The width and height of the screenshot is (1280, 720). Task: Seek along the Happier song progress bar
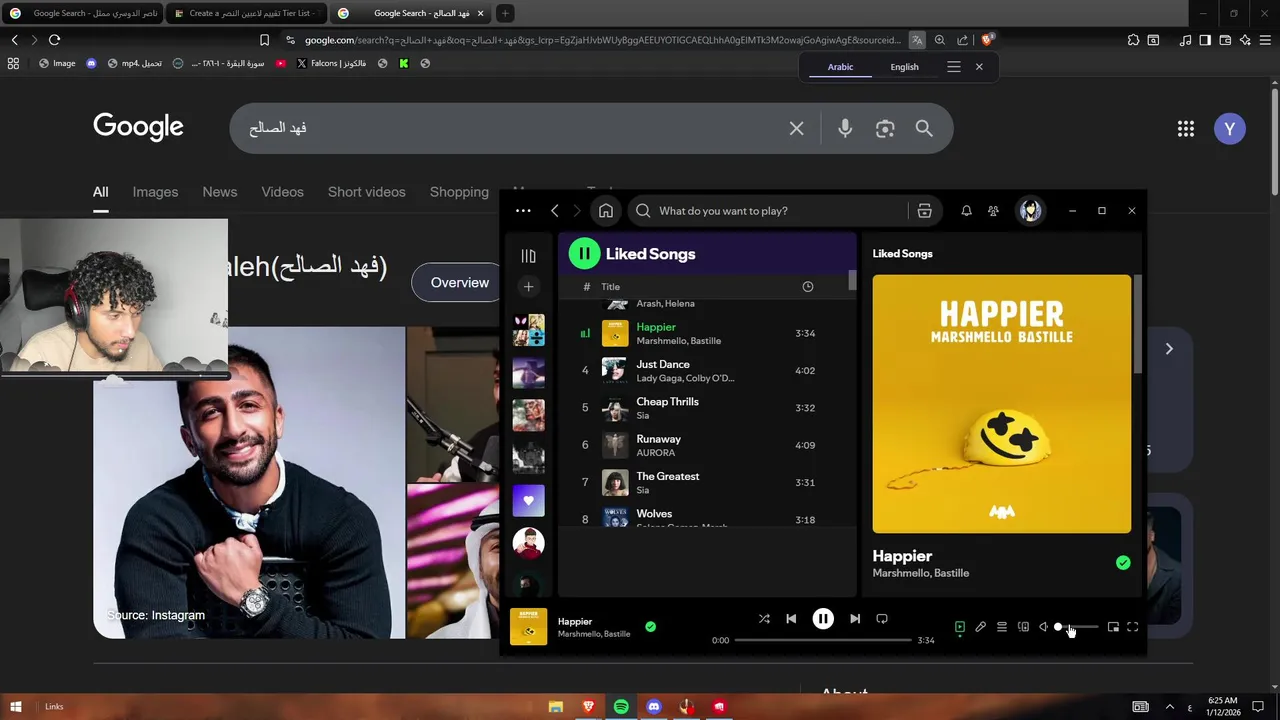coord(823,640)
